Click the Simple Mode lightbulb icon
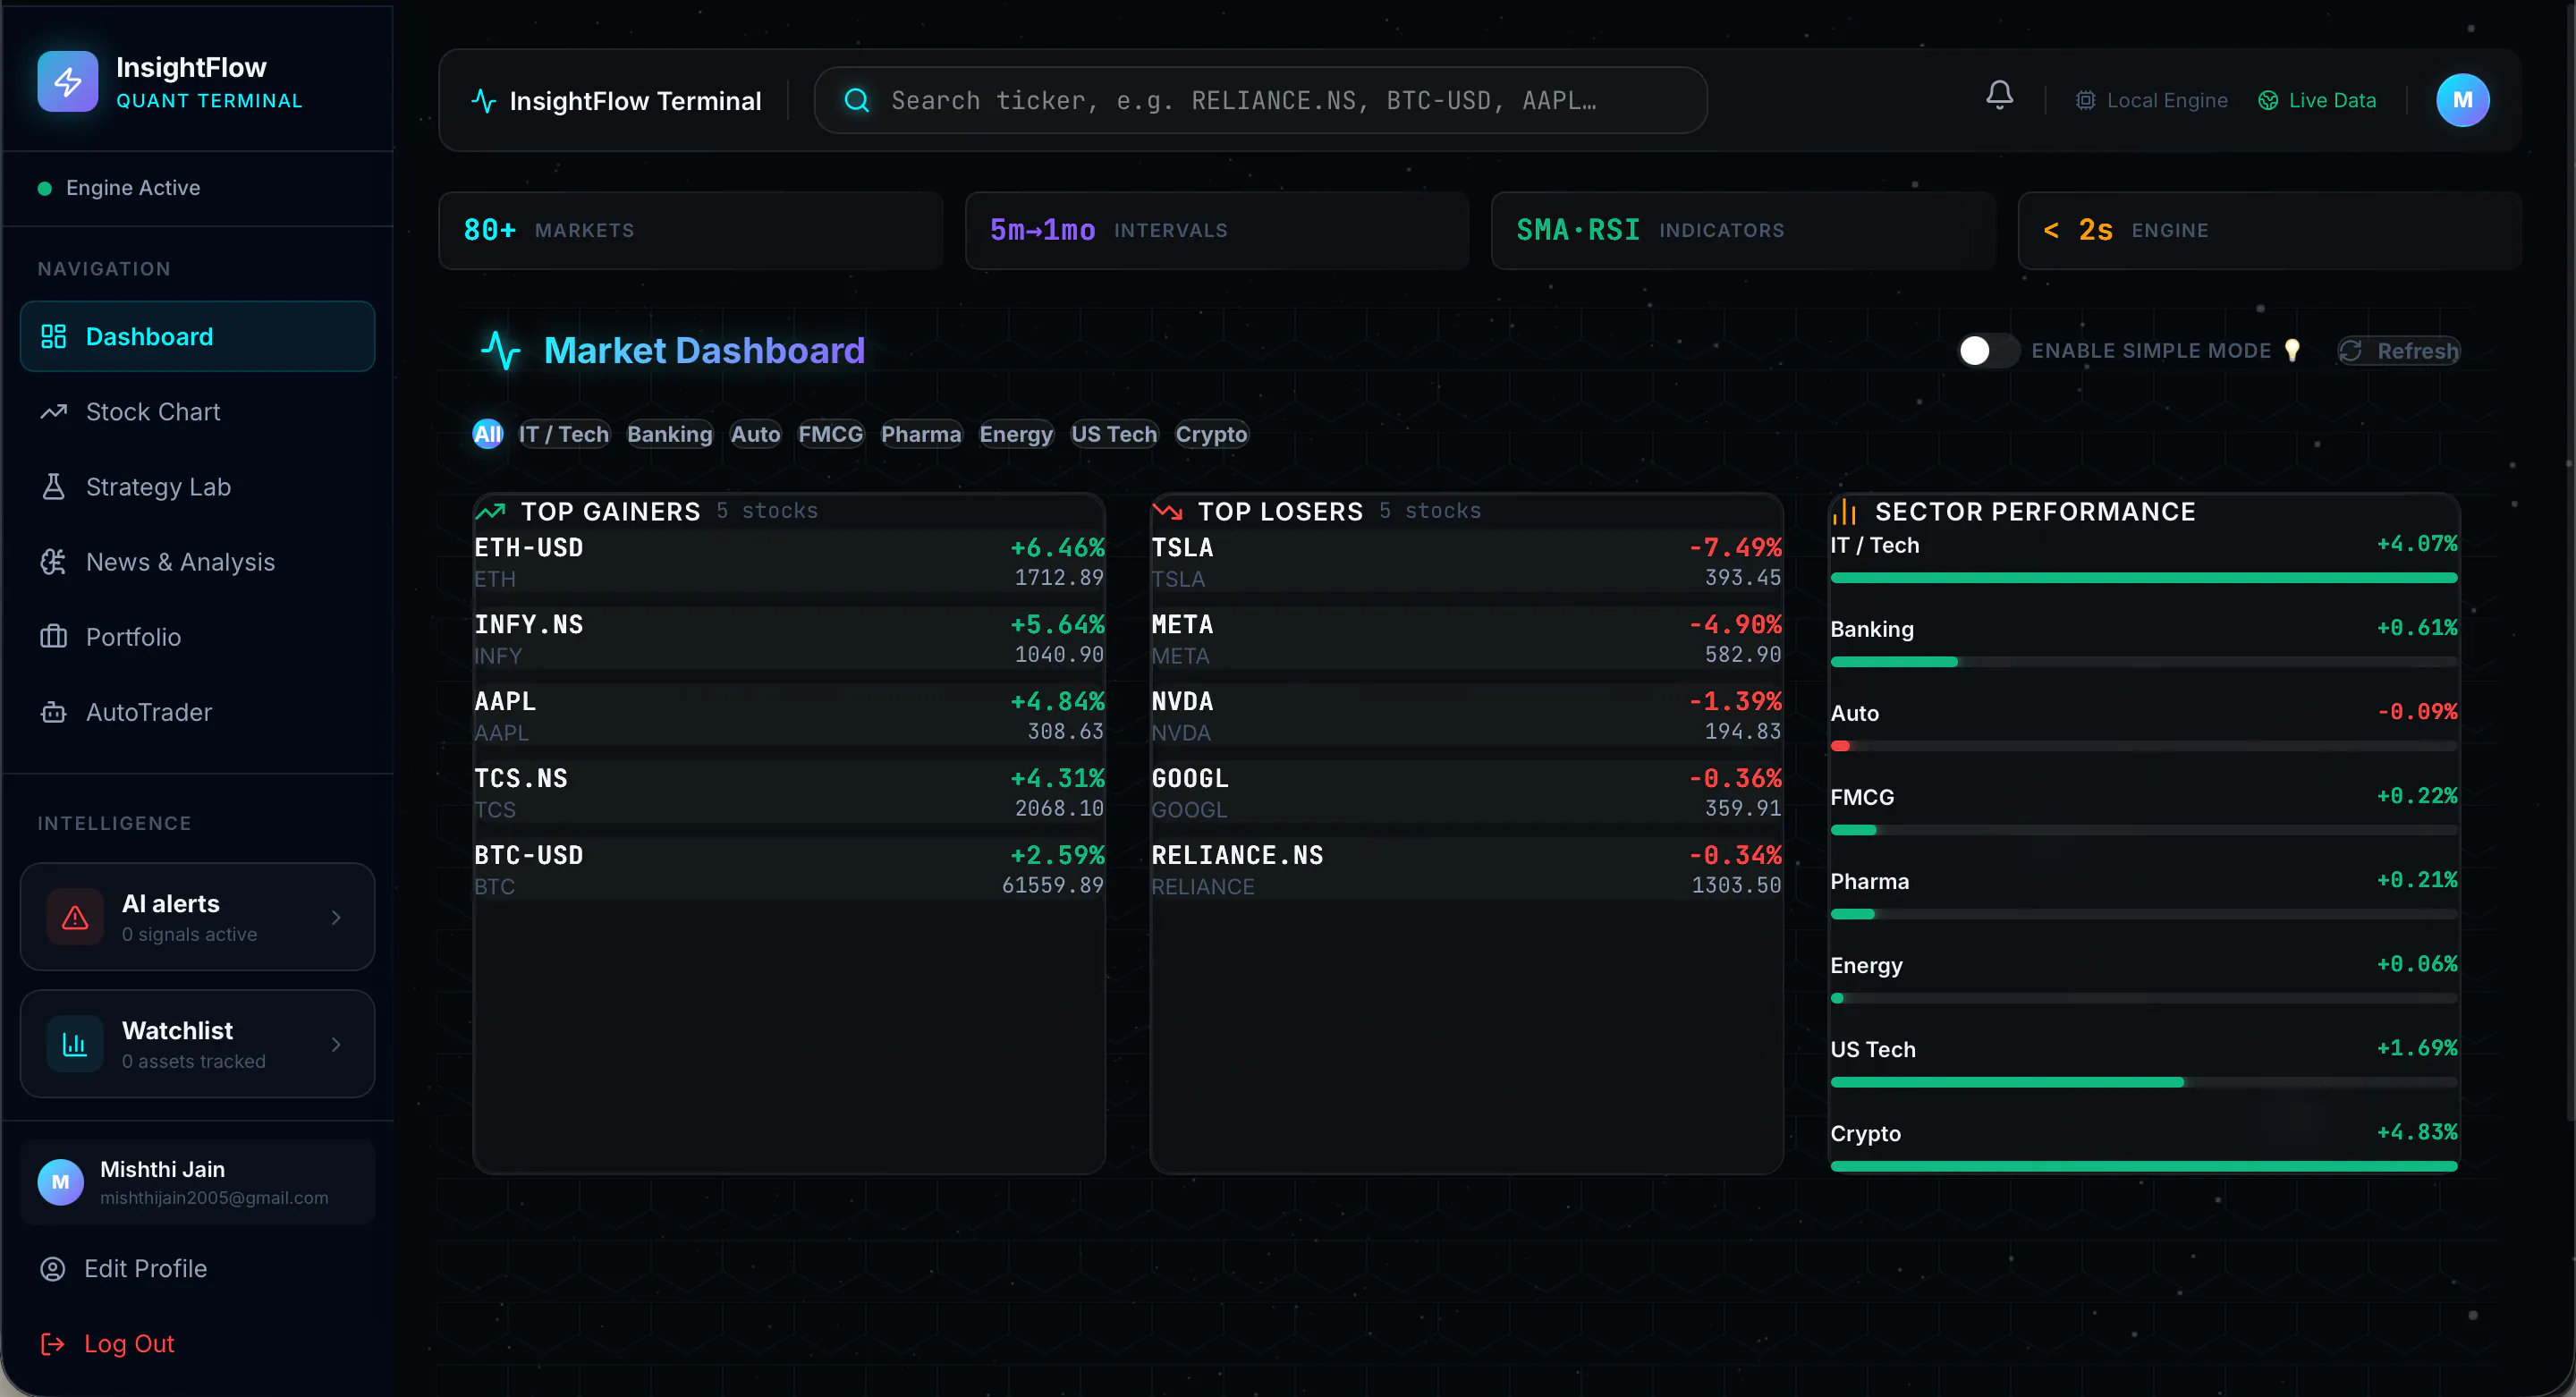 [x=2292, y=350]
